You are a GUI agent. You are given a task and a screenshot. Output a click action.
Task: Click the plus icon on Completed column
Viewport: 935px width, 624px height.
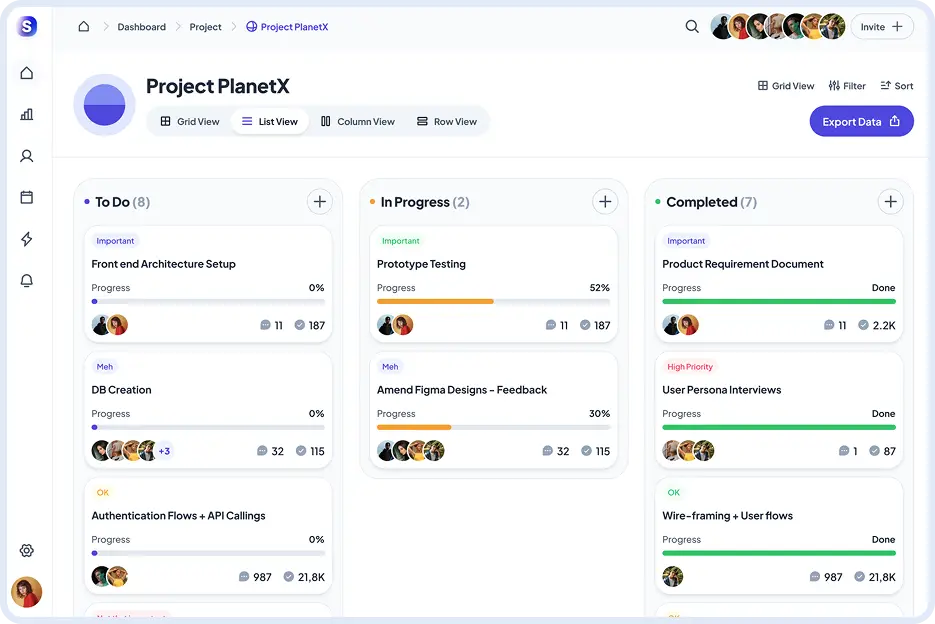[x=890, y=201]
